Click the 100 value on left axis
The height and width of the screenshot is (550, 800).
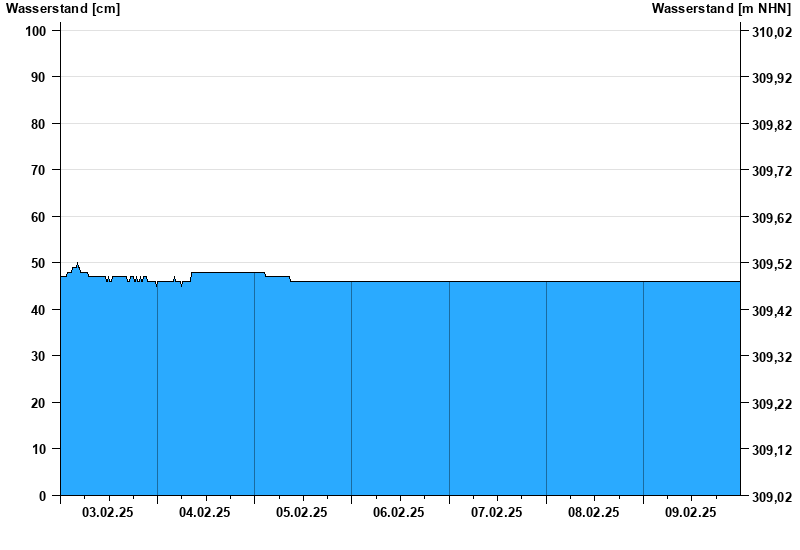[36, 31]
